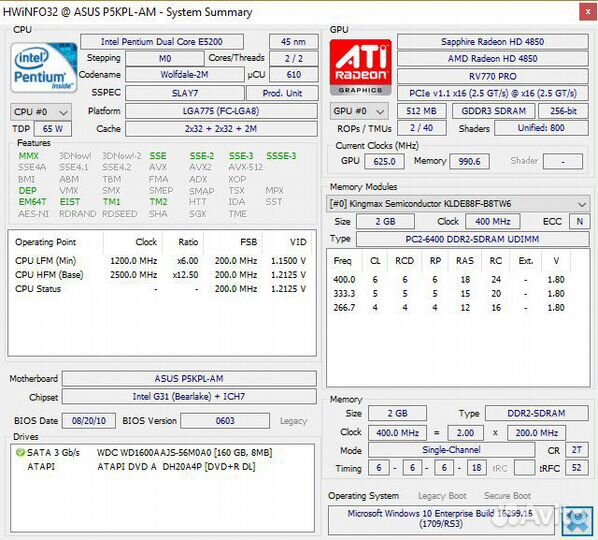Select the 333.3 memory timing row

pyautogui.click(x=449, y=294)
